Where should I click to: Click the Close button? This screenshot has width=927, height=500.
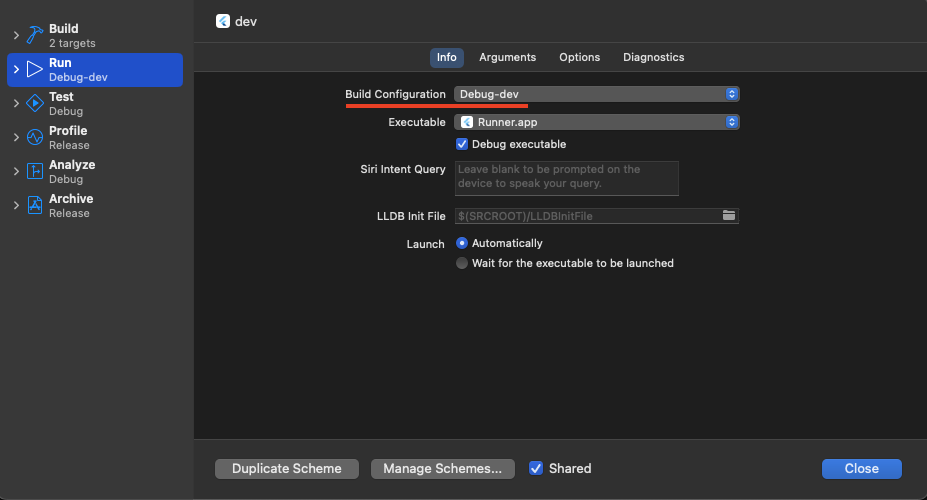click(x=861, y=469)
